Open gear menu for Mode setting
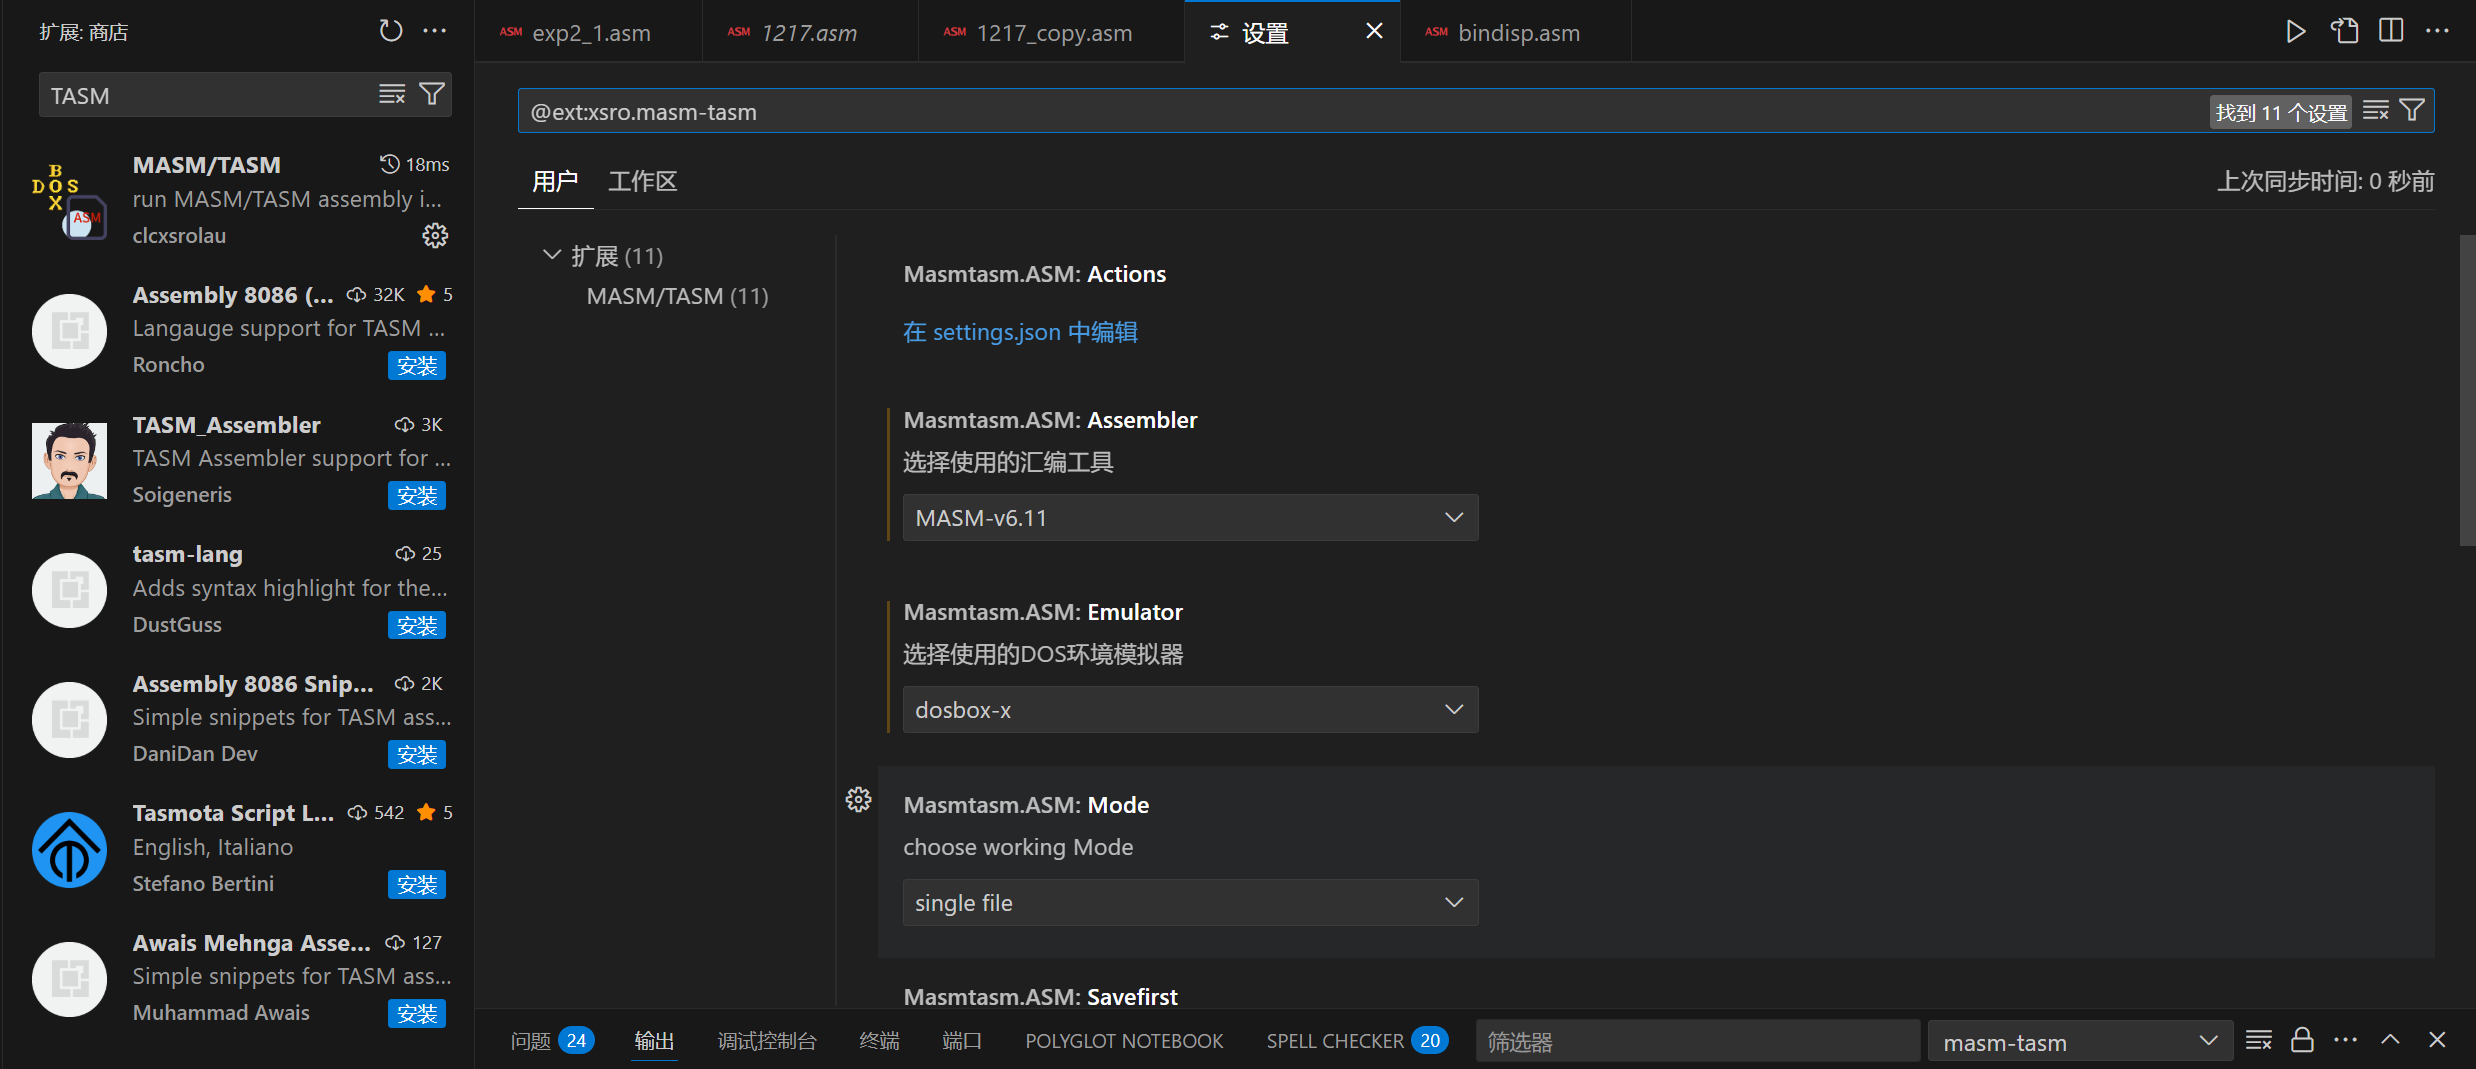Viewport: 2476px width, 1069px height. point(858,800)
